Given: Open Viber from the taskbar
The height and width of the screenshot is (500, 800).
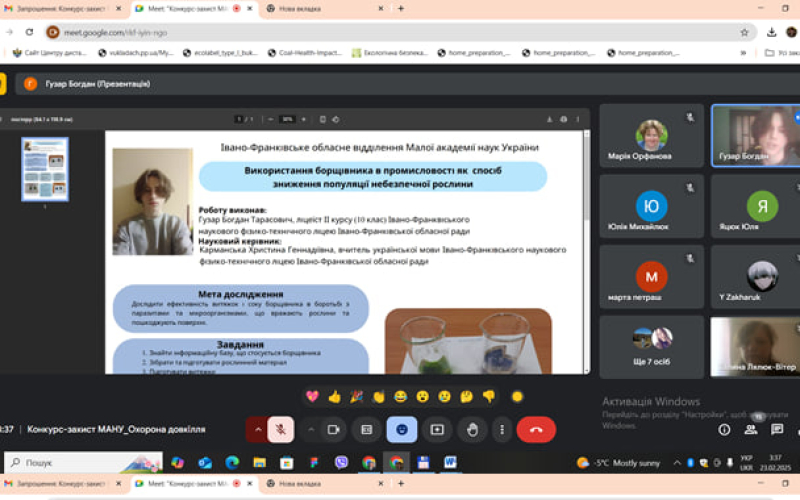Looking at the screenshot, I should click(341, 463).
